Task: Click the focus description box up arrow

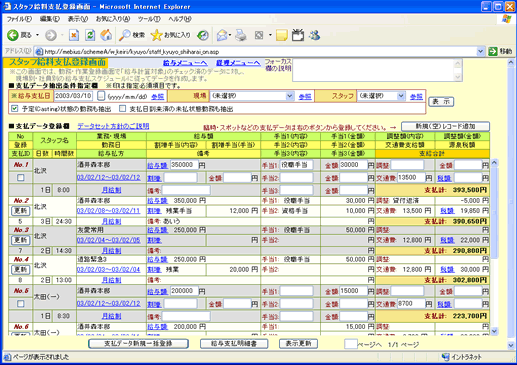Action: (458, 63)
